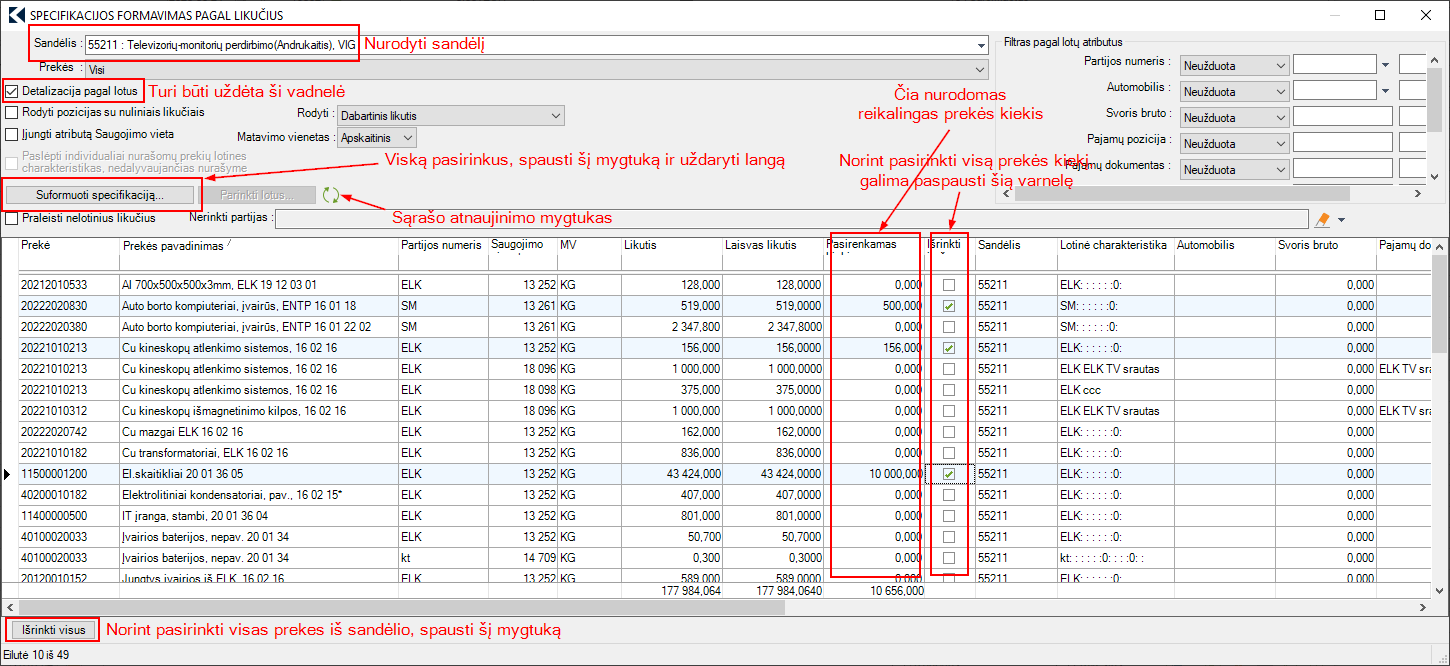The image size is (1450, 666).
Task: Click the Laisvas likutis column header
Action: coord(760,246)
